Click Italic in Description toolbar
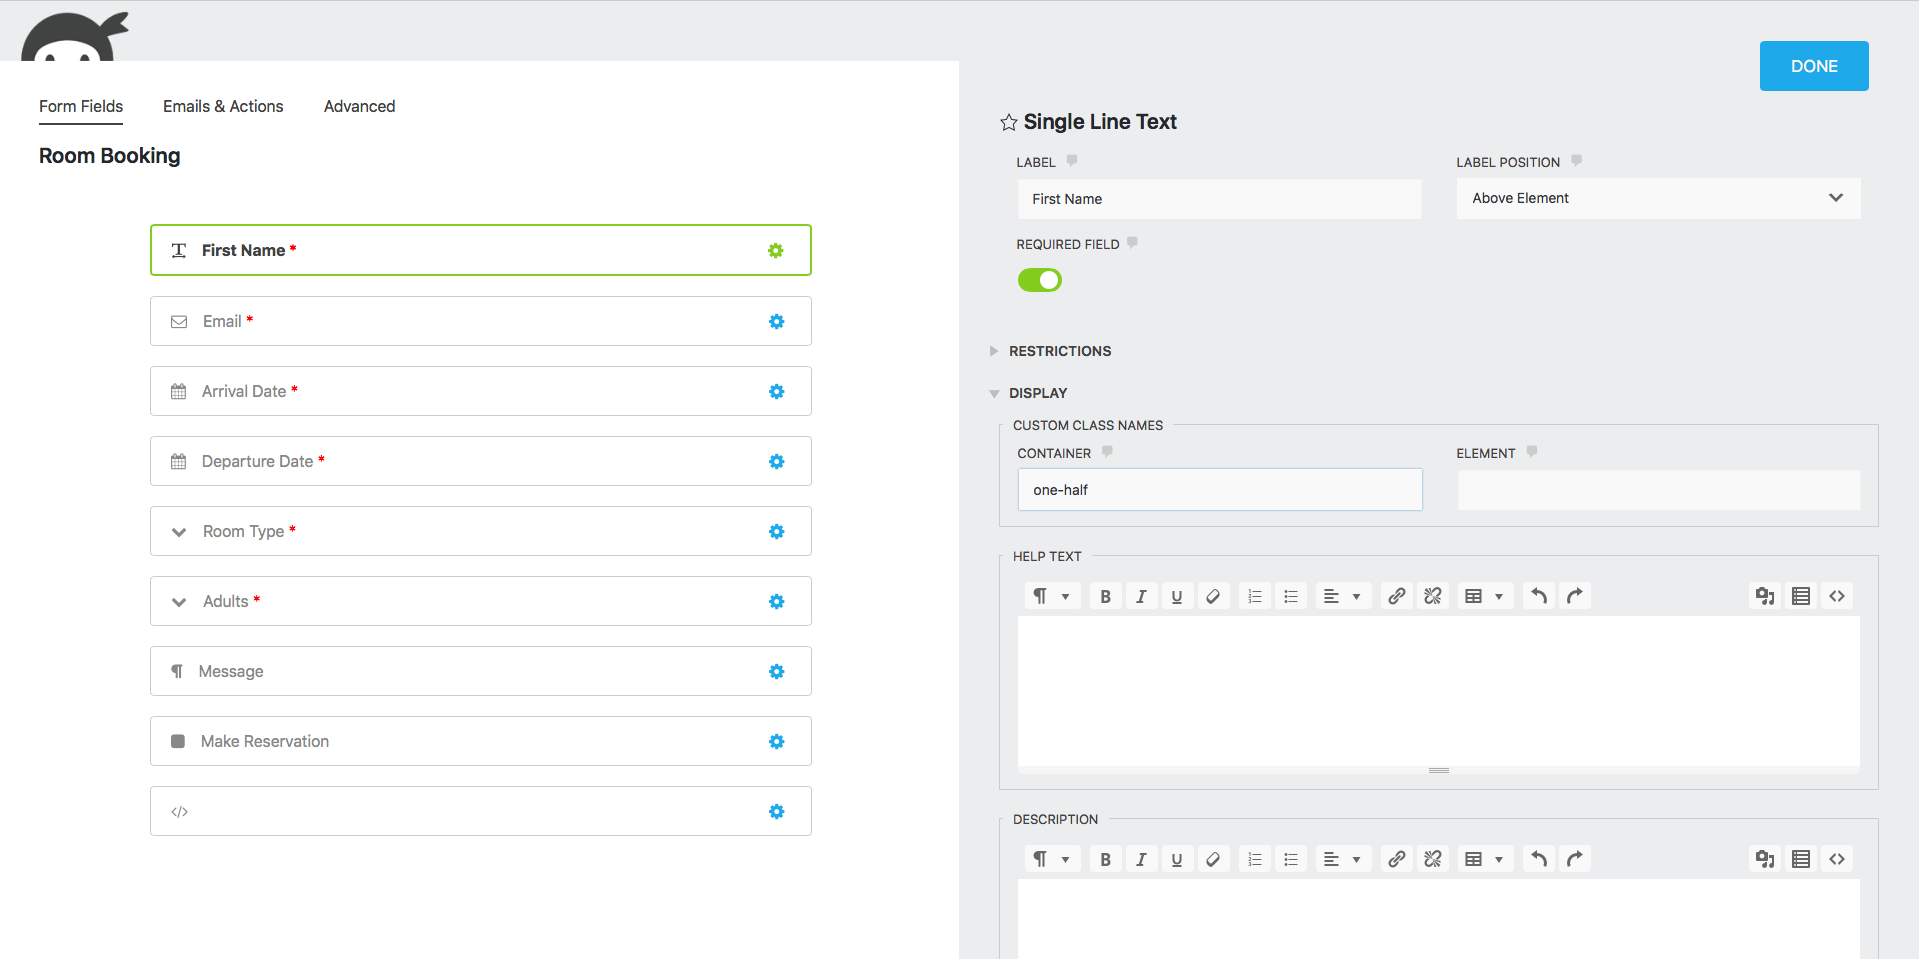 [x=1141, y=859]
